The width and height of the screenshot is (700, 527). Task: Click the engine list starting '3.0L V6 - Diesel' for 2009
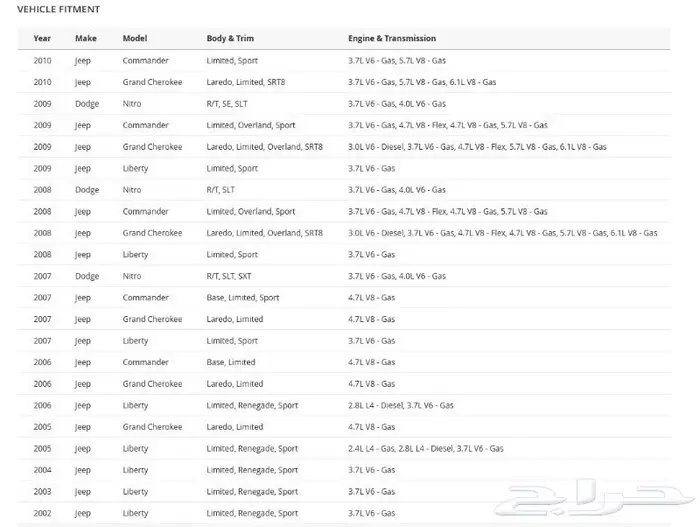(477, 147)
